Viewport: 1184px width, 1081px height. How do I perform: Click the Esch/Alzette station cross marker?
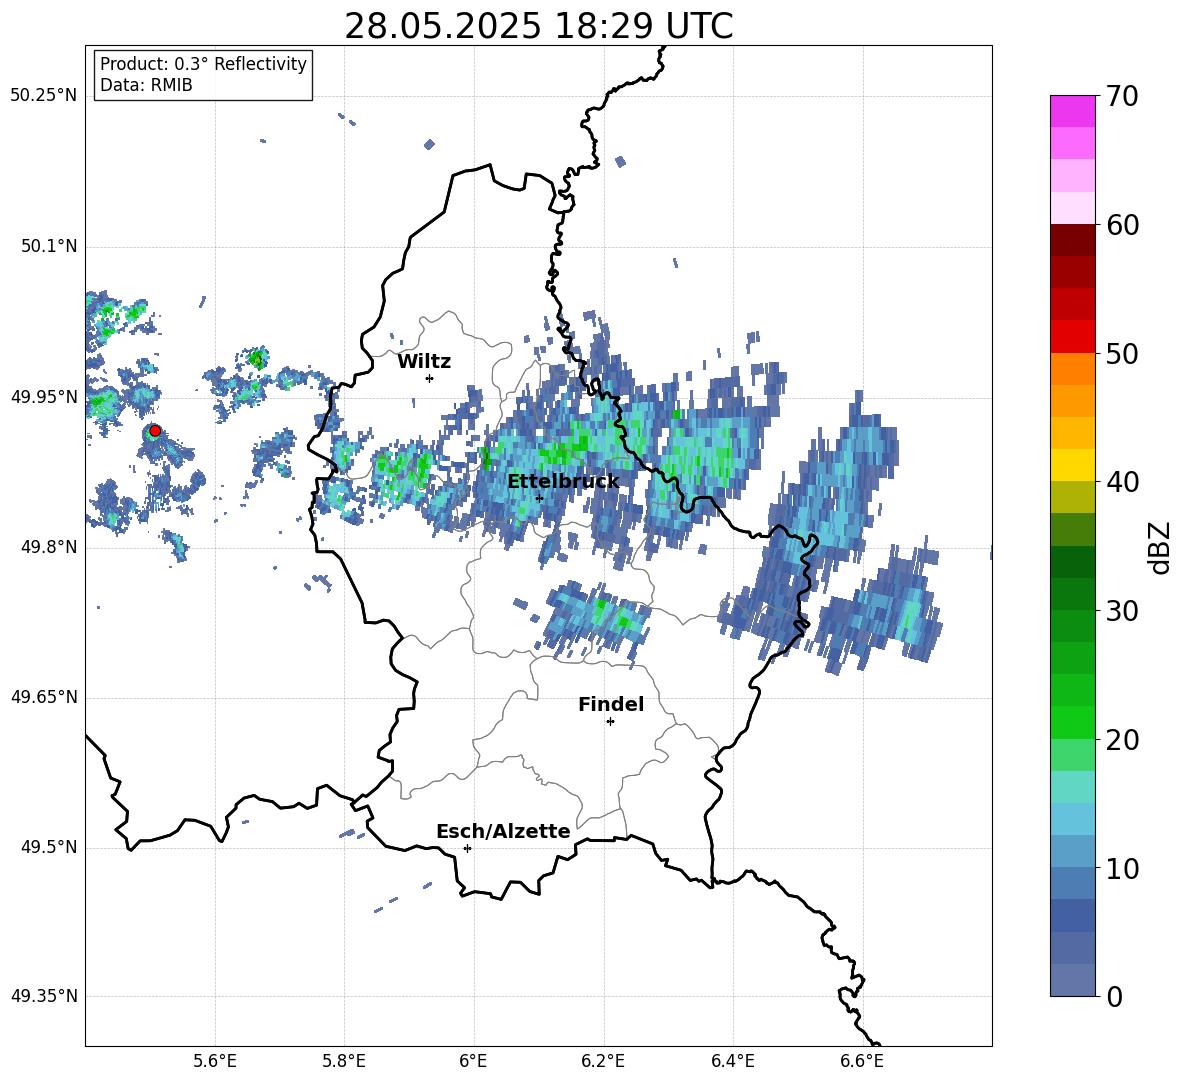(467, 848)
